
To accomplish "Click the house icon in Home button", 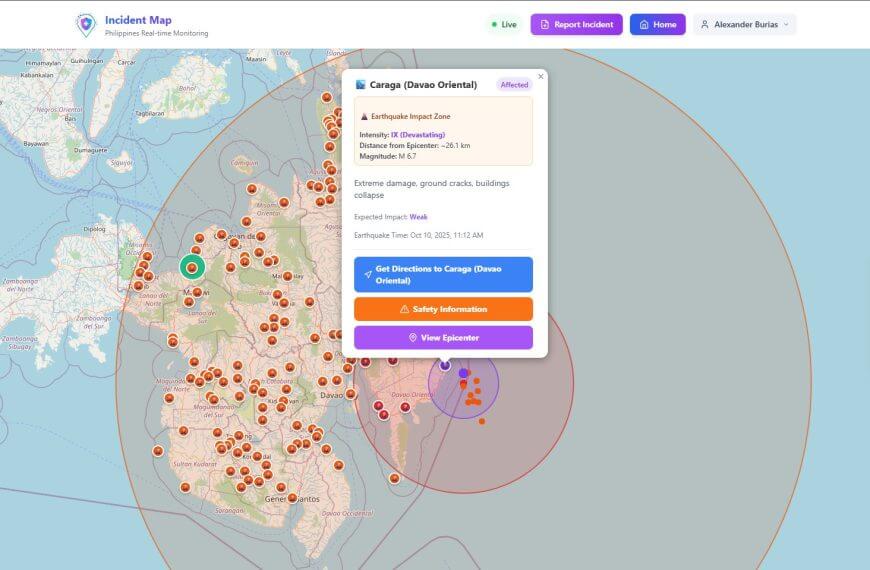I will tap(644, 25).
